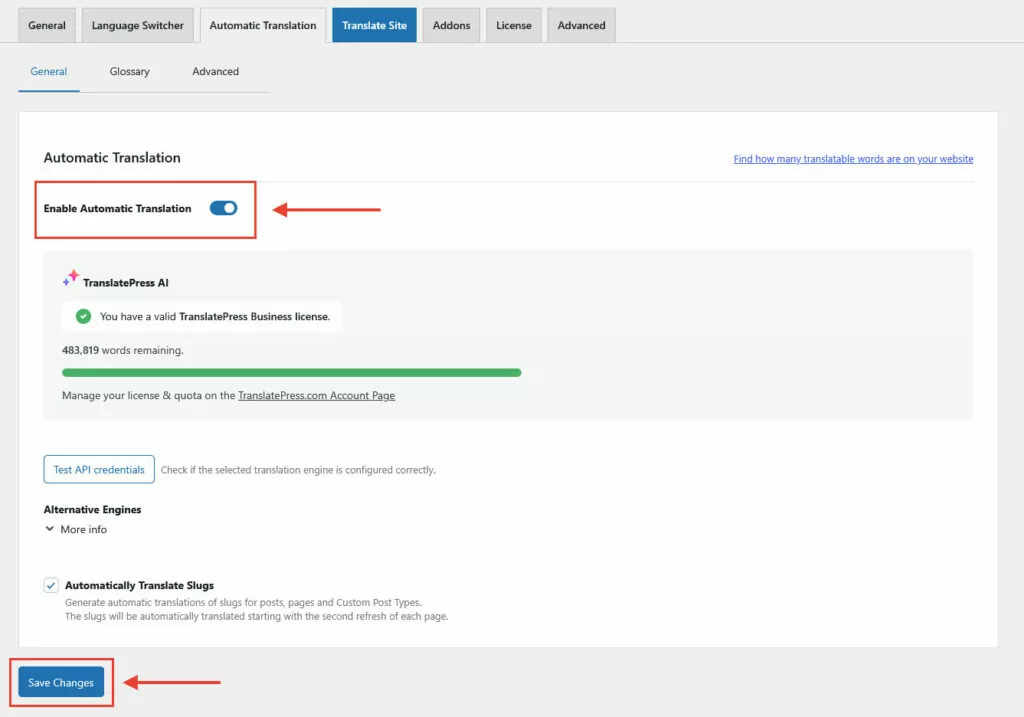Click the Enable Automatic Translation label

point(118,209)
